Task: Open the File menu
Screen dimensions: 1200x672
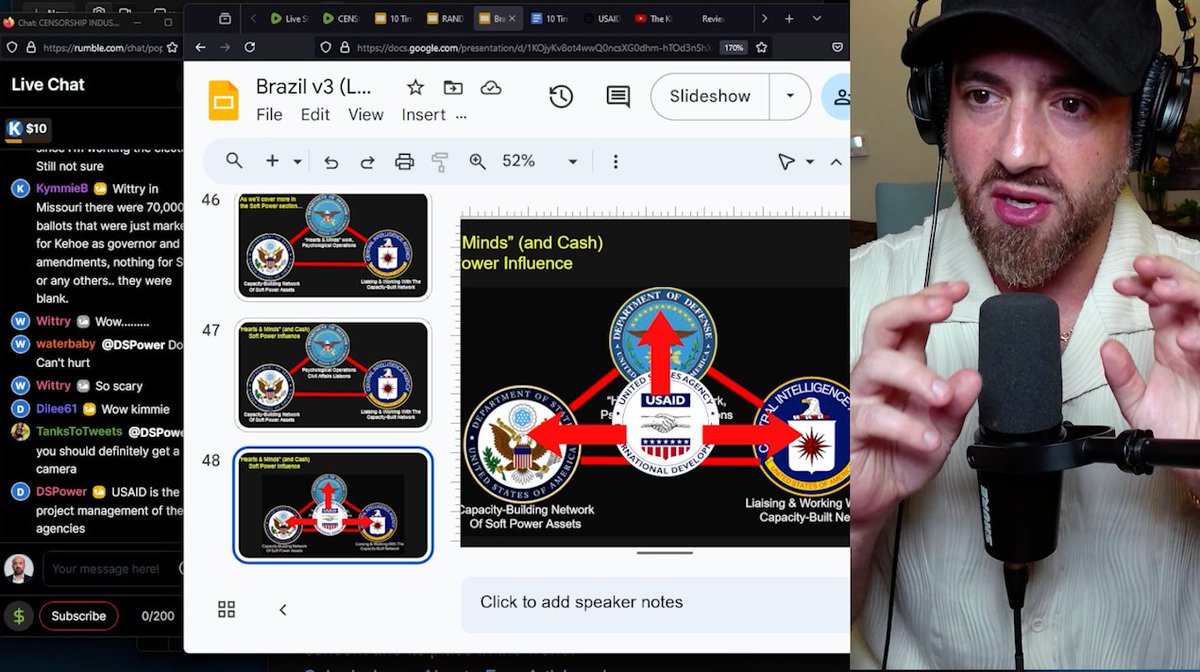Action: (x=269, y=115)
